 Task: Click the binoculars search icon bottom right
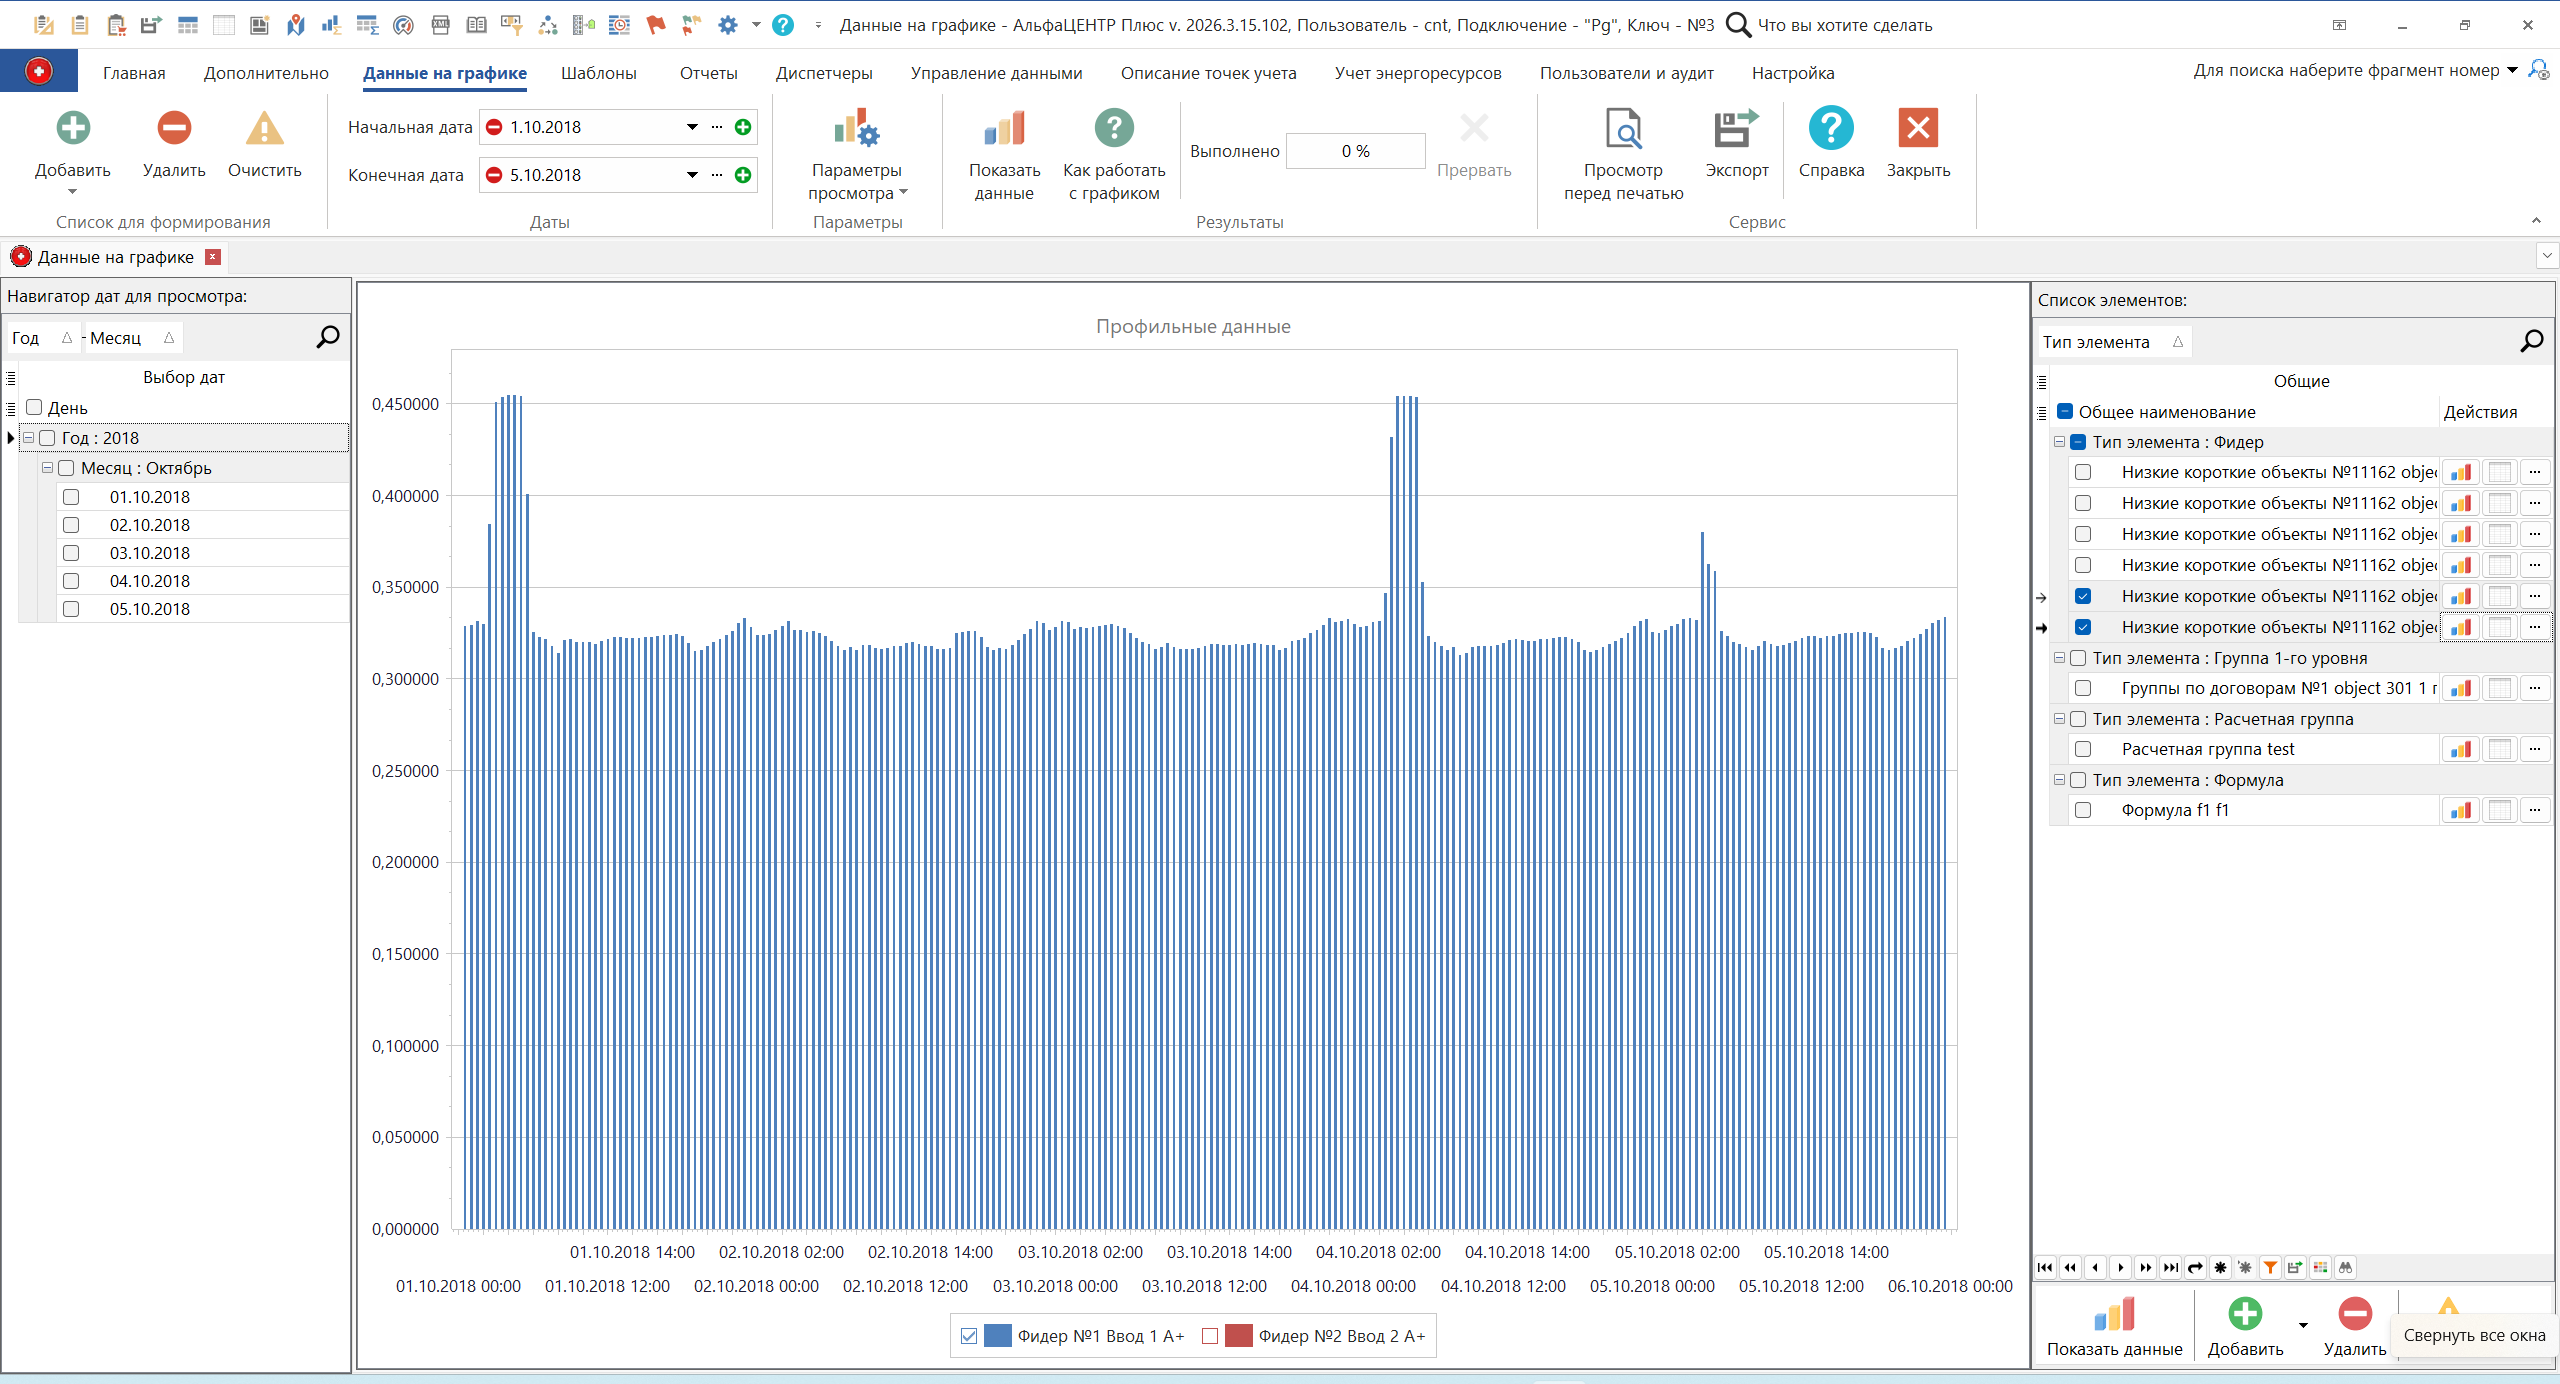pyautogui.click(x=2346, y=1267)
